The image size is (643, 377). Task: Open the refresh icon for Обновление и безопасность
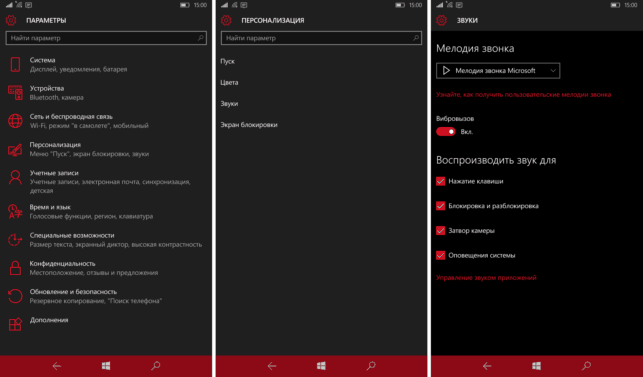pyautogui.click(x=15, y=296)
